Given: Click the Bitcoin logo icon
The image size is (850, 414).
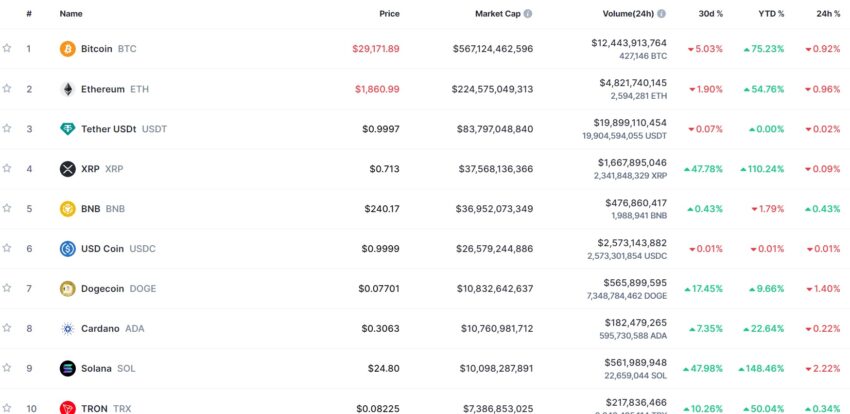Looking at the screenshot, I should click(x=68, y=49).
